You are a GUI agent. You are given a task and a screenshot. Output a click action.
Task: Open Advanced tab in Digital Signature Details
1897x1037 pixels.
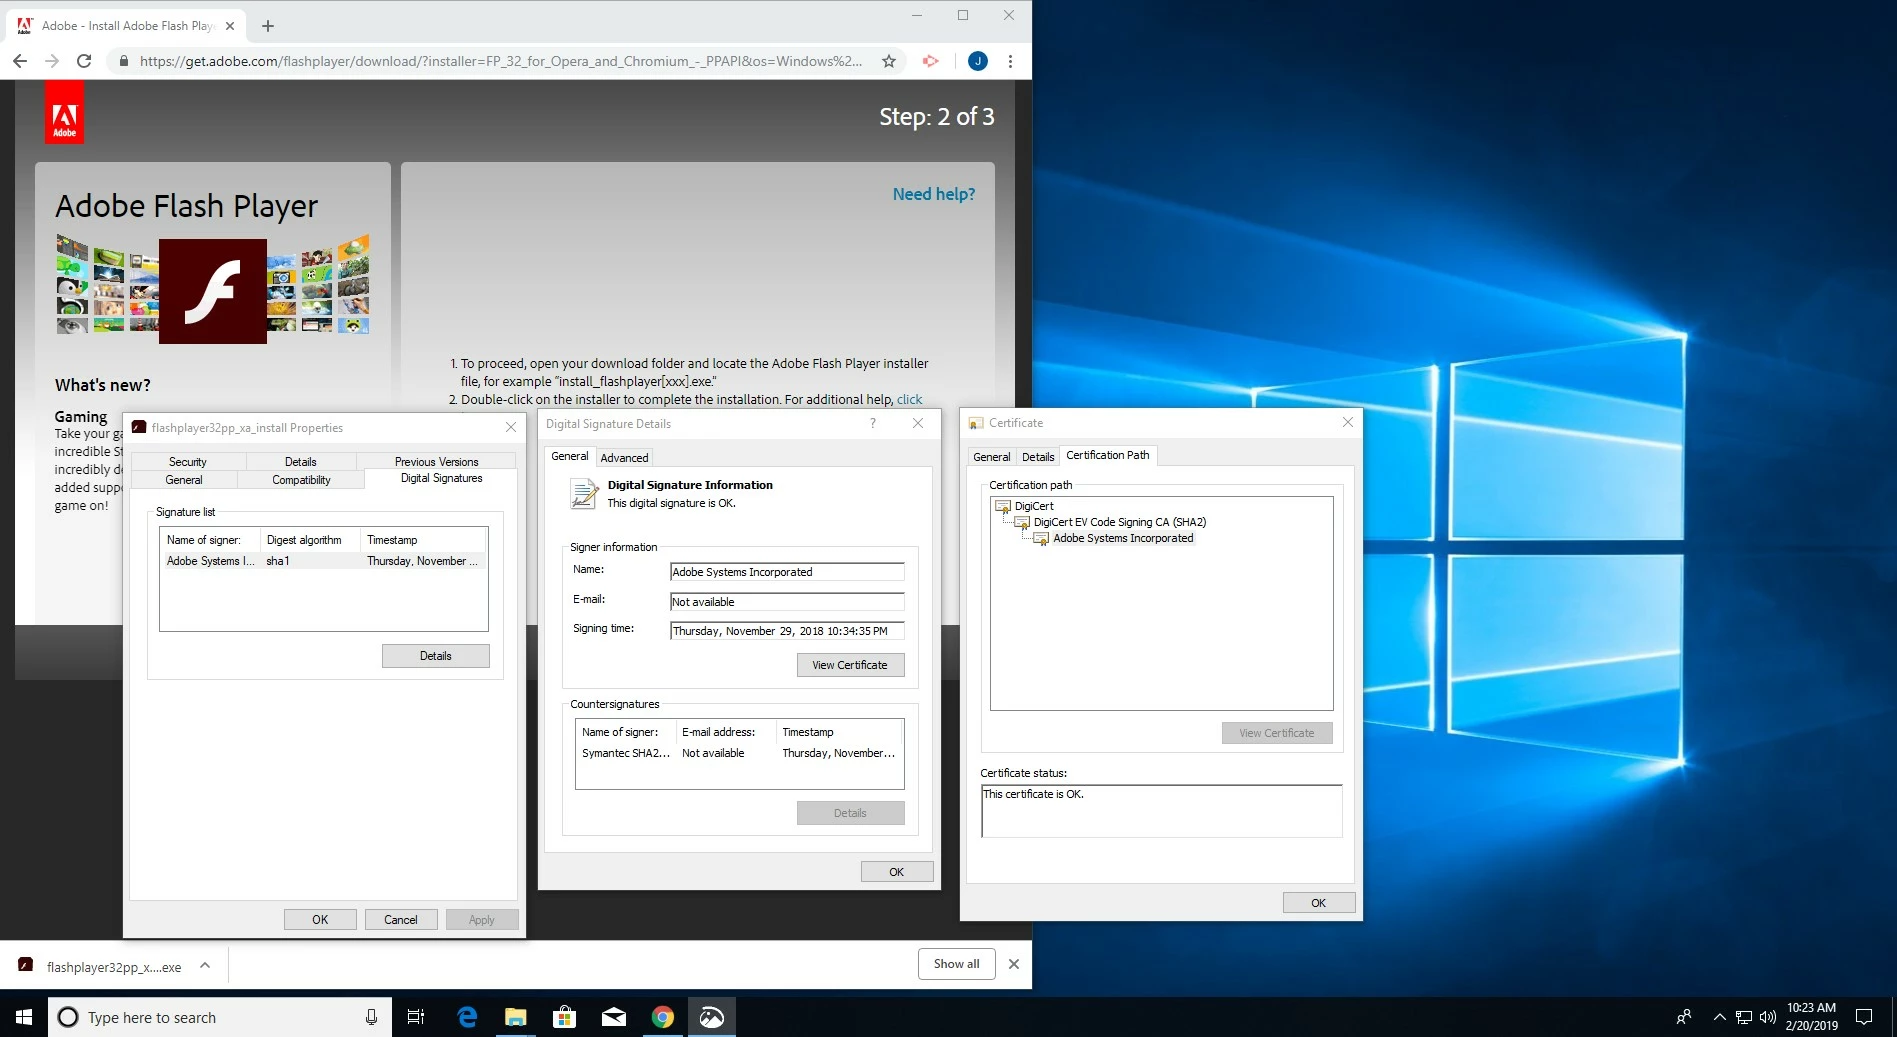(x=624, y=458)
